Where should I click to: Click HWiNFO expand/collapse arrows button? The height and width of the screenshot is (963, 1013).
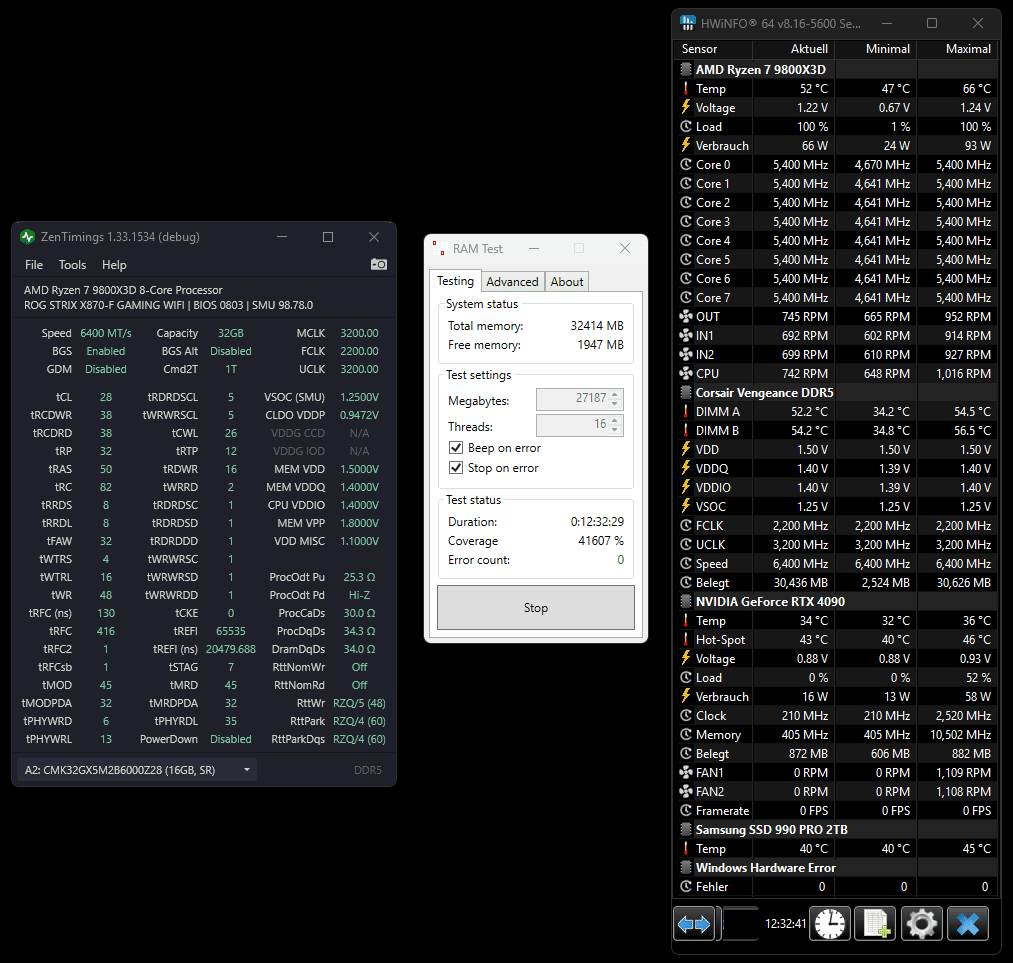694,924
